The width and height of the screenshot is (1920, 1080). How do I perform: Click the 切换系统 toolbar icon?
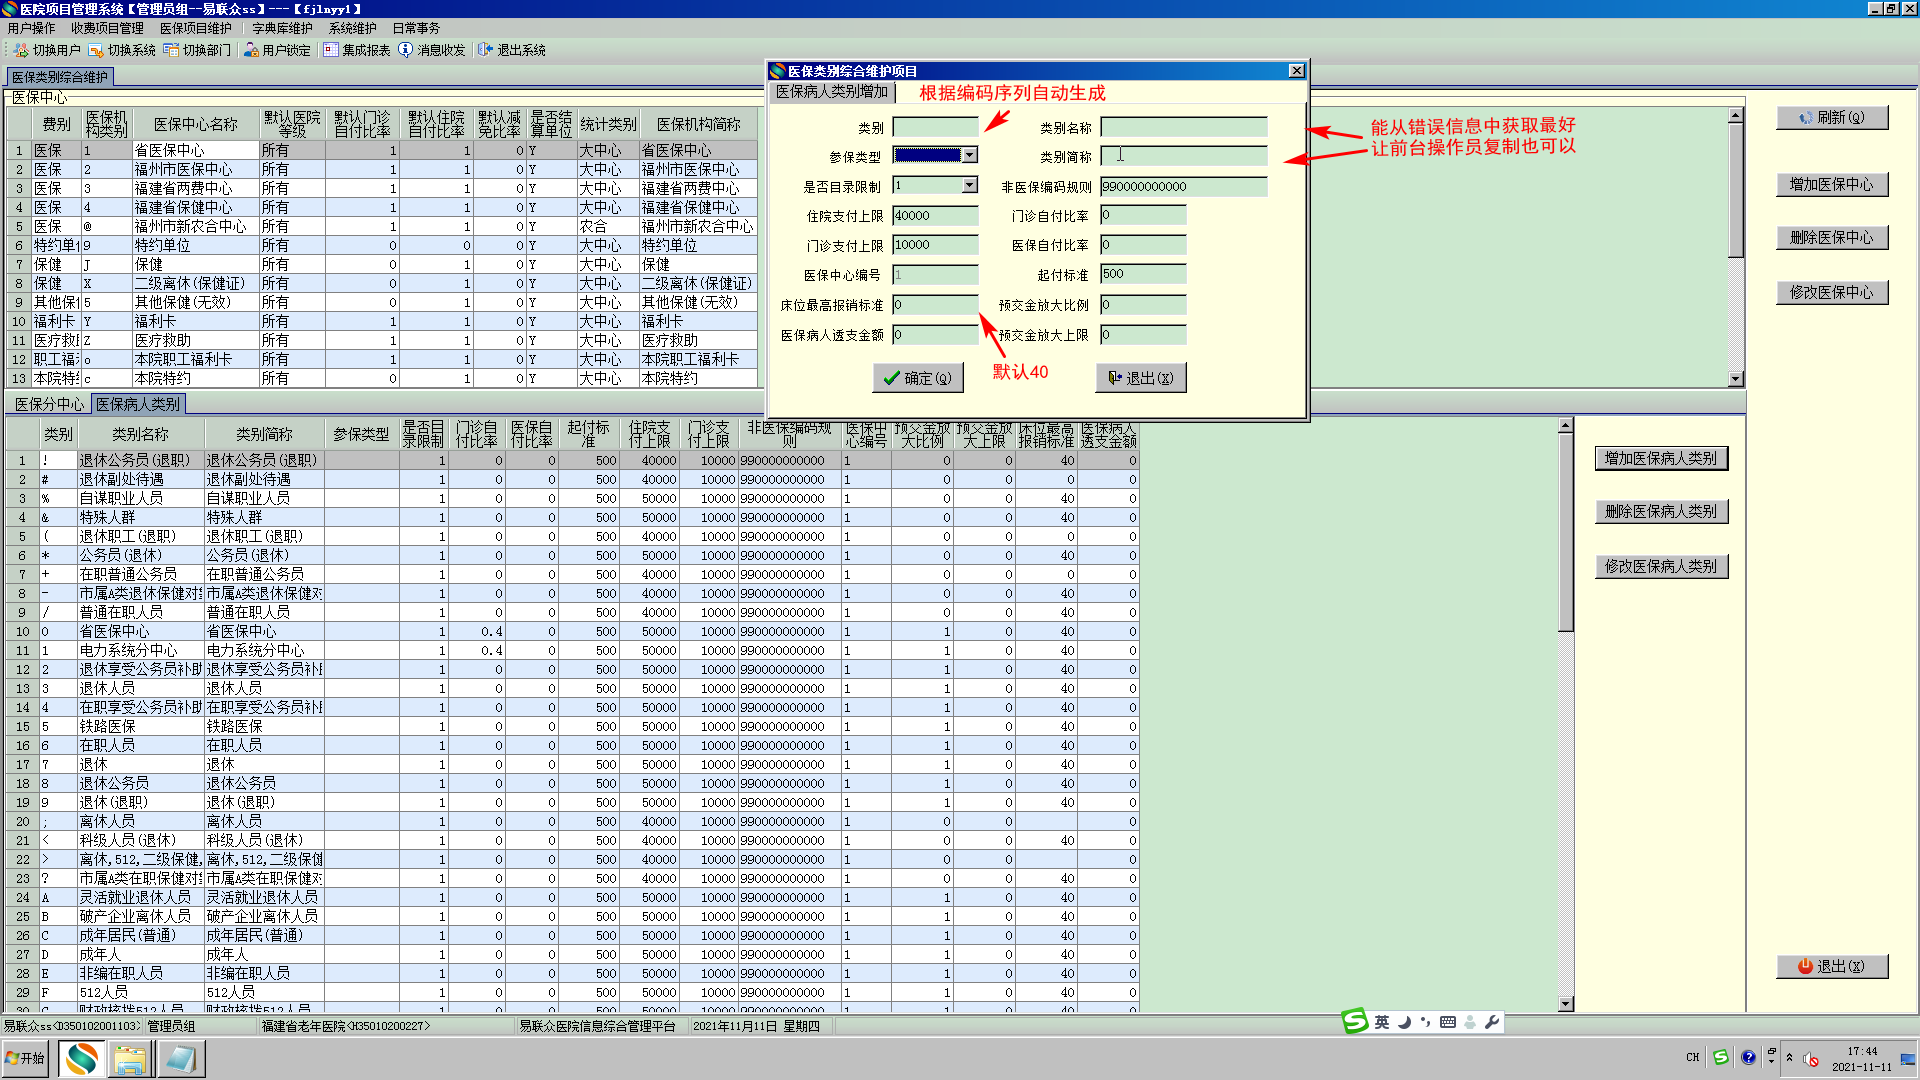96,50
